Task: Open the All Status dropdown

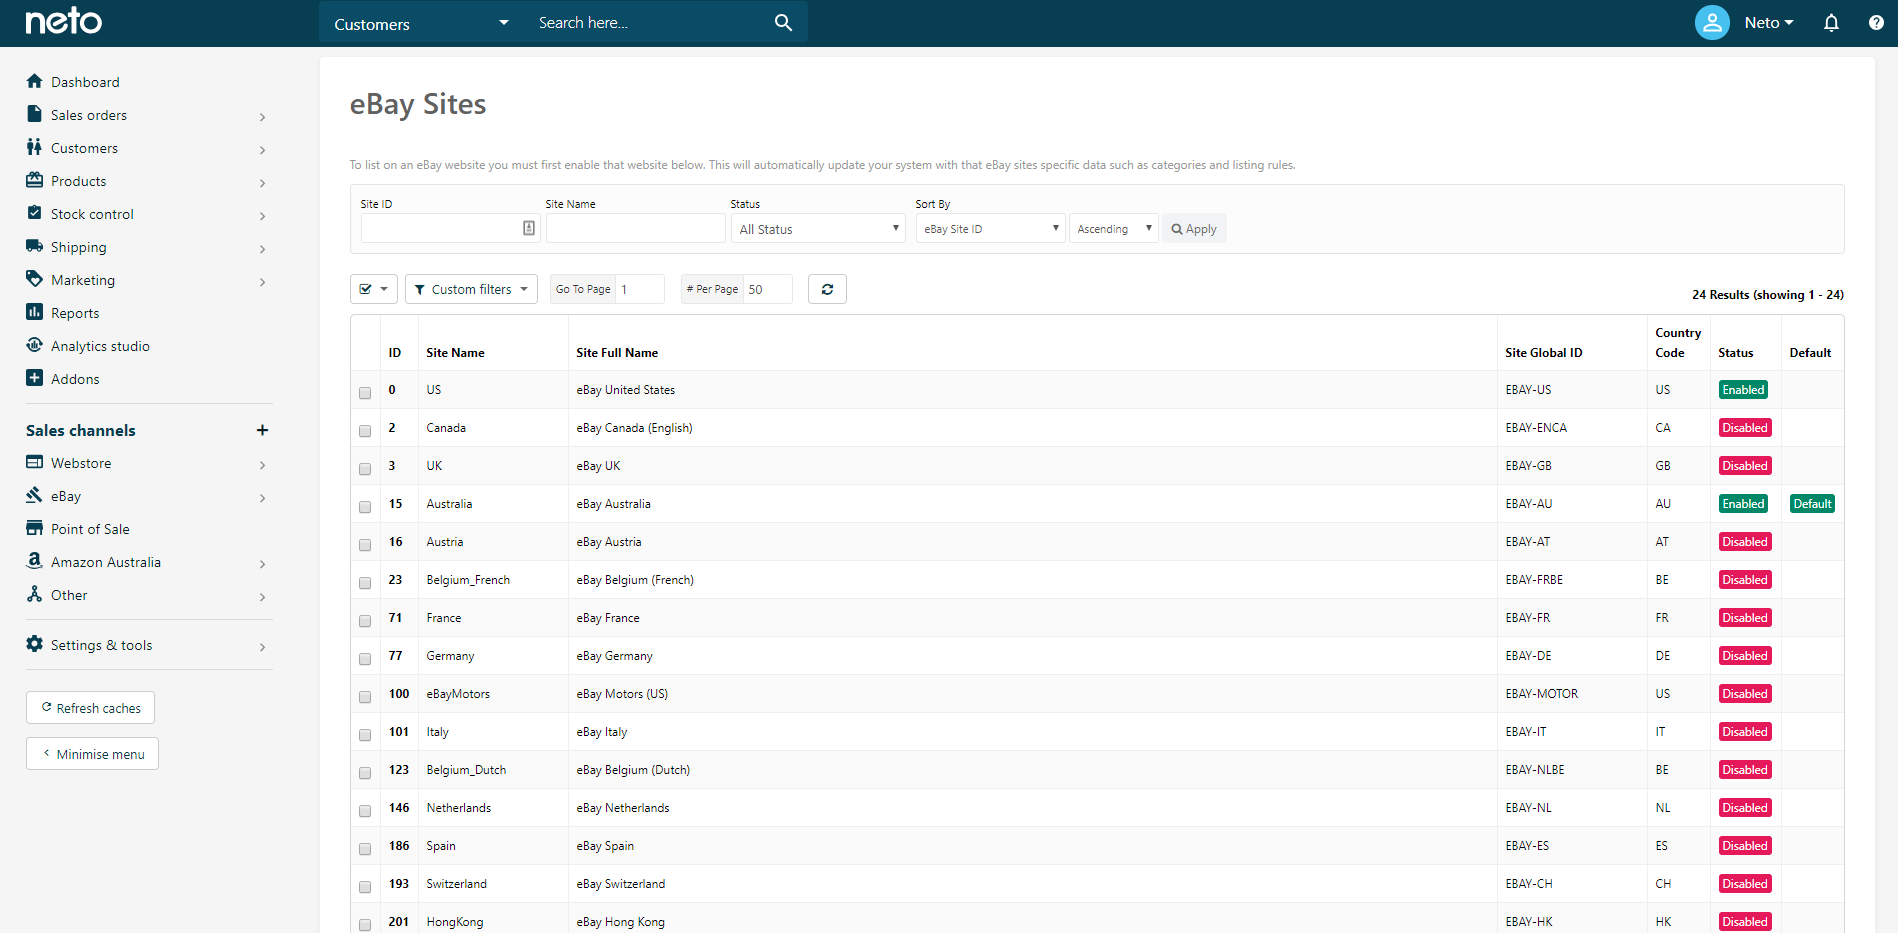Action: 818,228
